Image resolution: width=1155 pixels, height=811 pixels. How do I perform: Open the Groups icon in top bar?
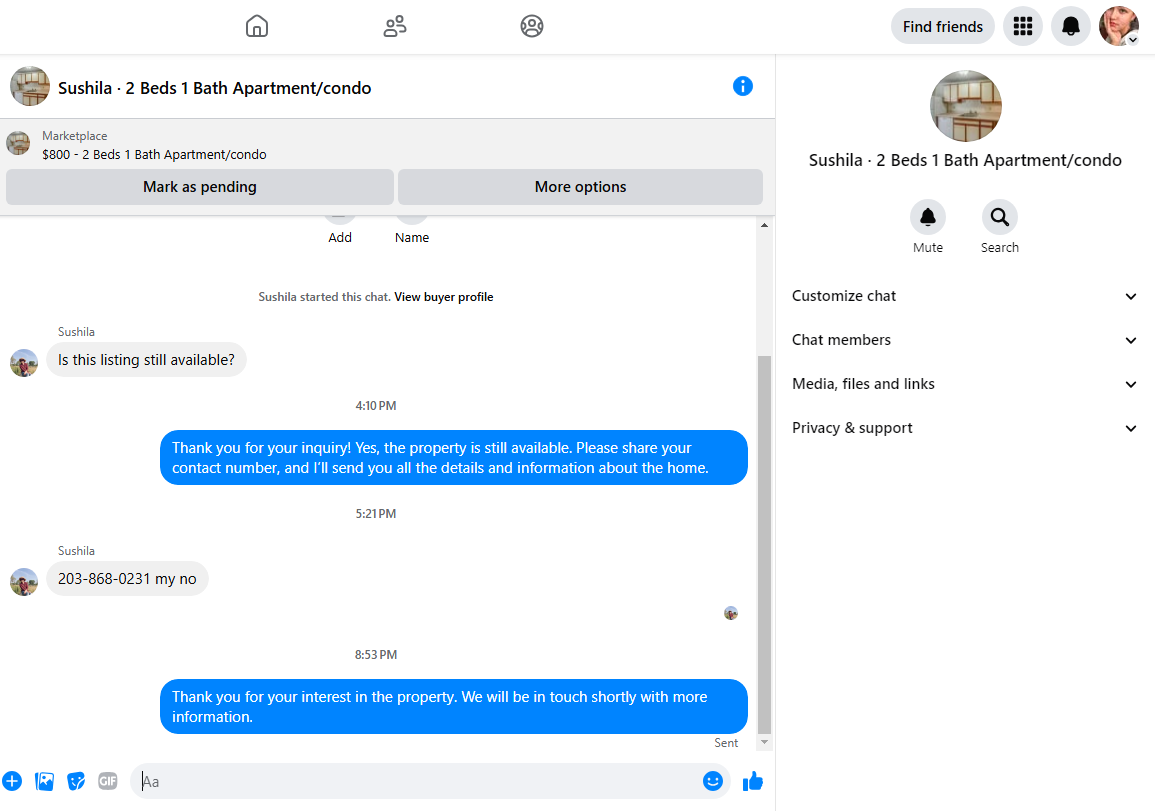pos(532,26)
